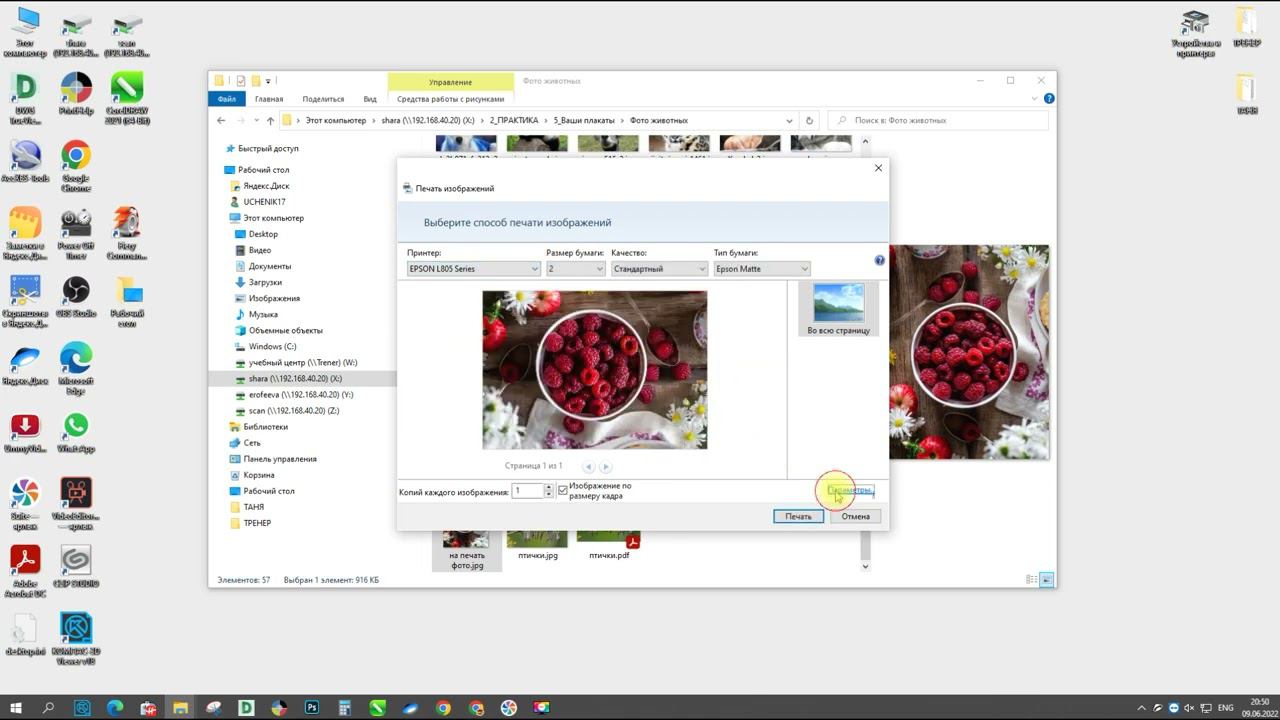Open the Файл tab in Explorer ribbon
Viewport: 1280px width, 720px height.
(226, 99)
